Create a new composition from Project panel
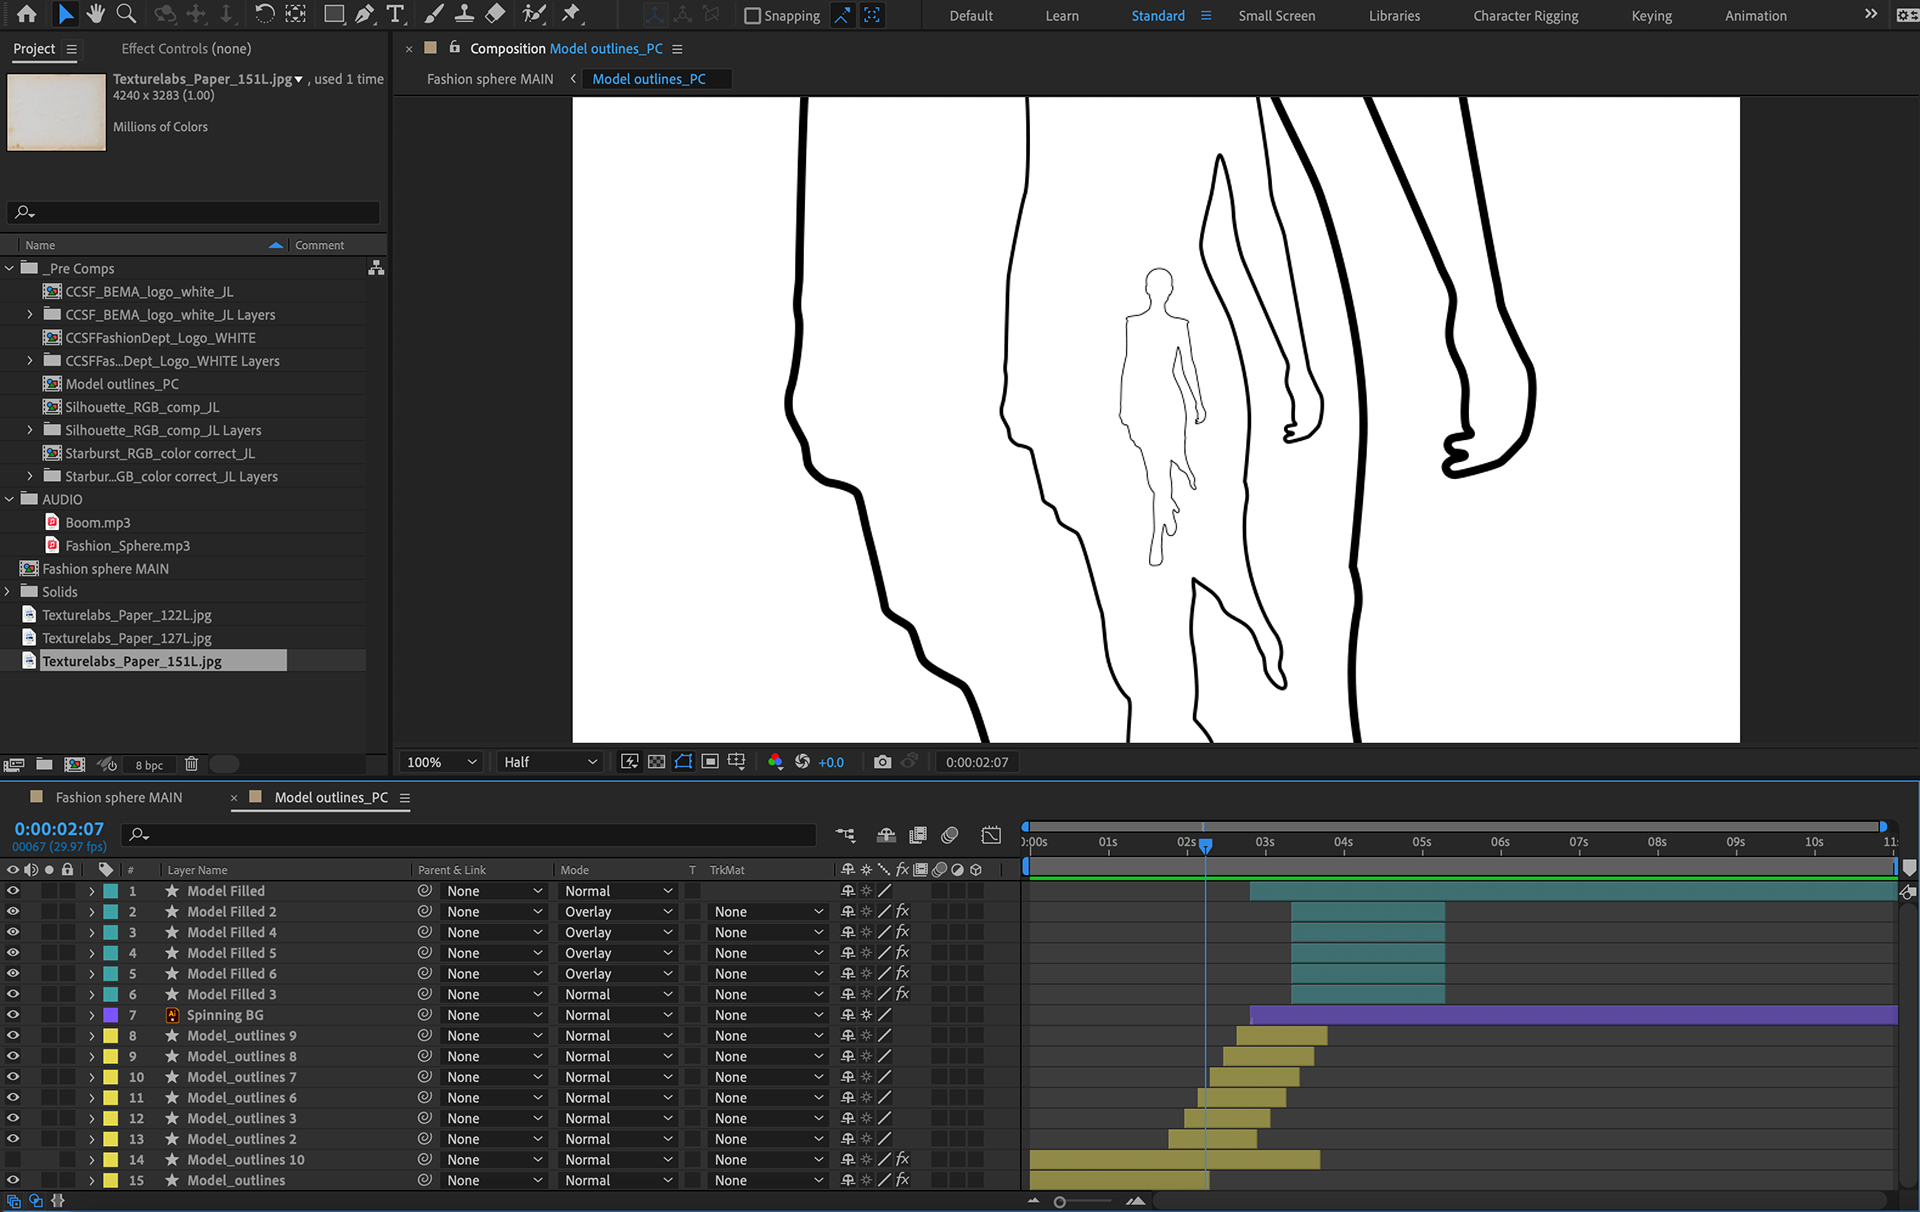Viewport: 1920px width, 1212px height. pyautogui.click(x=74, y=765)
